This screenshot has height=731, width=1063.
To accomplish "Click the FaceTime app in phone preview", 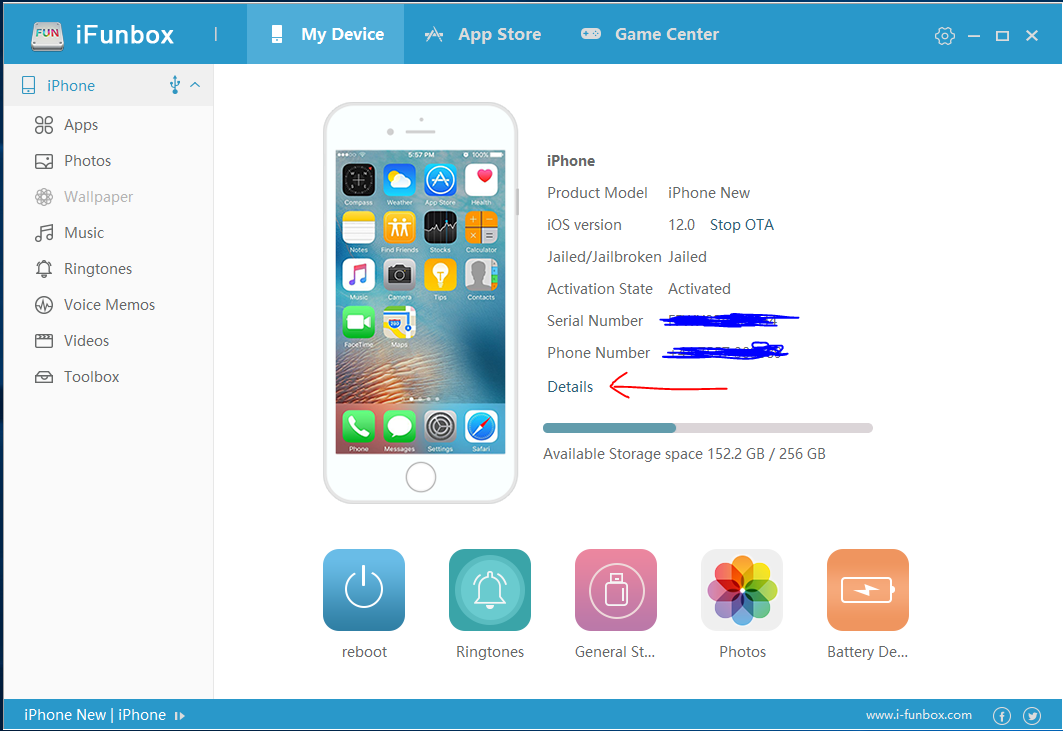I will pyautogui.click(x=359, y=323).
